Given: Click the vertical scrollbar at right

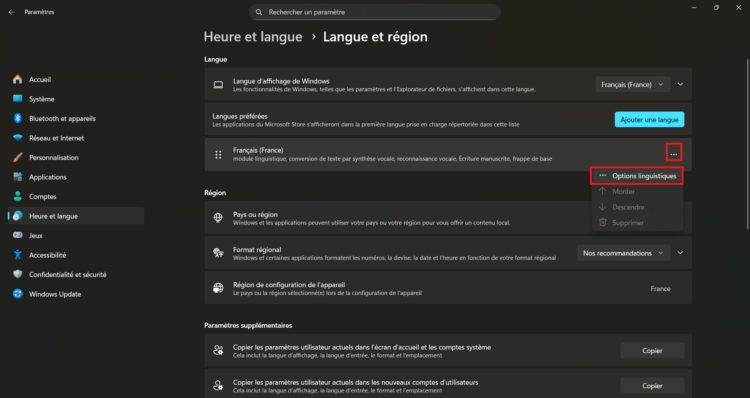Looking at the screenshot, I should (x=747, y=144).
